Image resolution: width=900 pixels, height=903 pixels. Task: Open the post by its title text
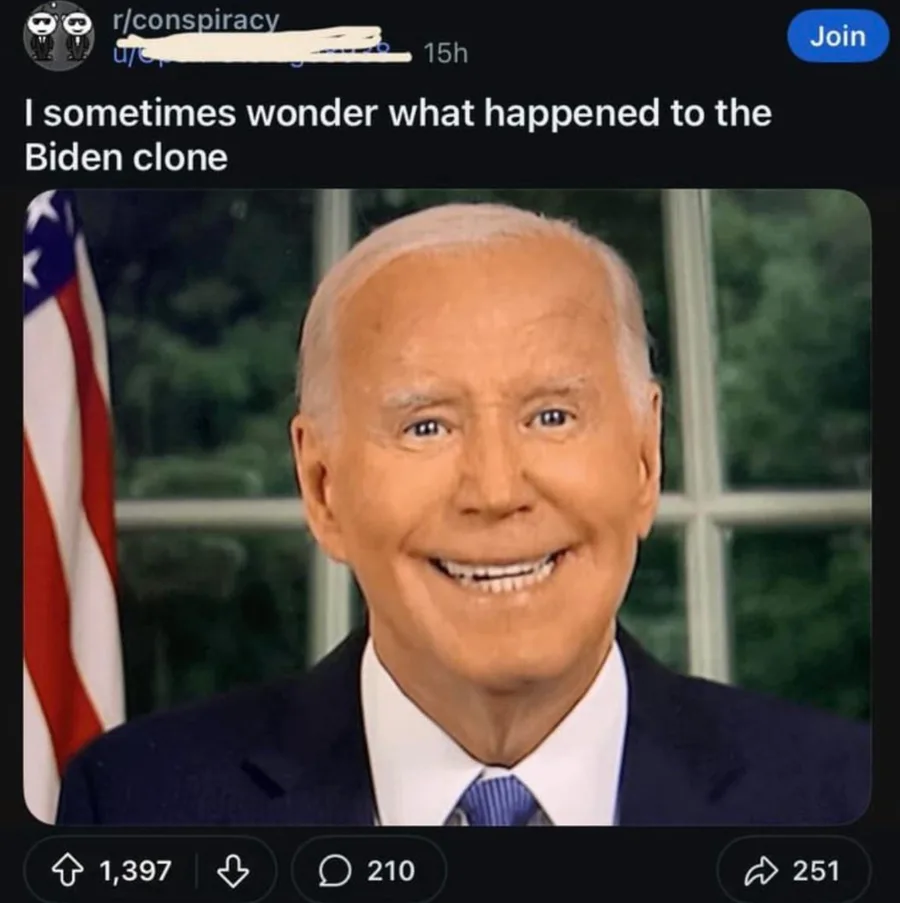point(397,114)
